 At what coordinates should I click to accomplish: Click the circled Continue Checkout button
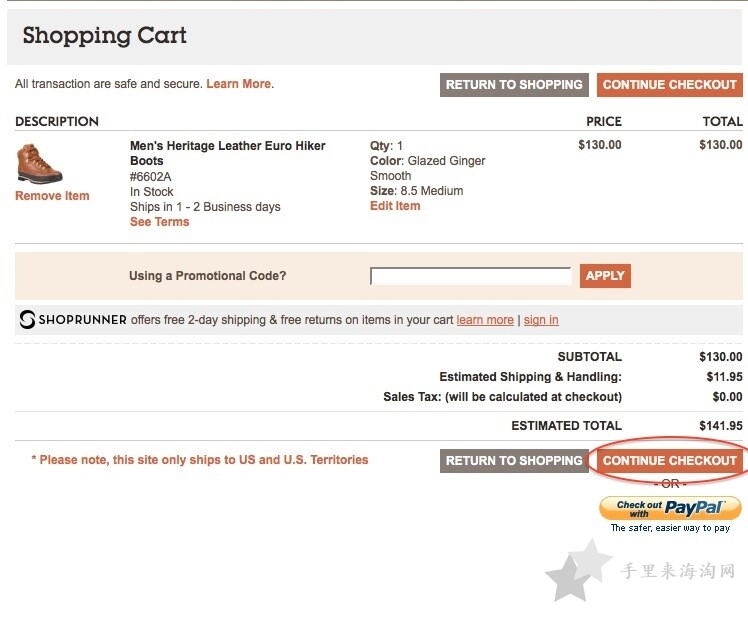[670, 460]
